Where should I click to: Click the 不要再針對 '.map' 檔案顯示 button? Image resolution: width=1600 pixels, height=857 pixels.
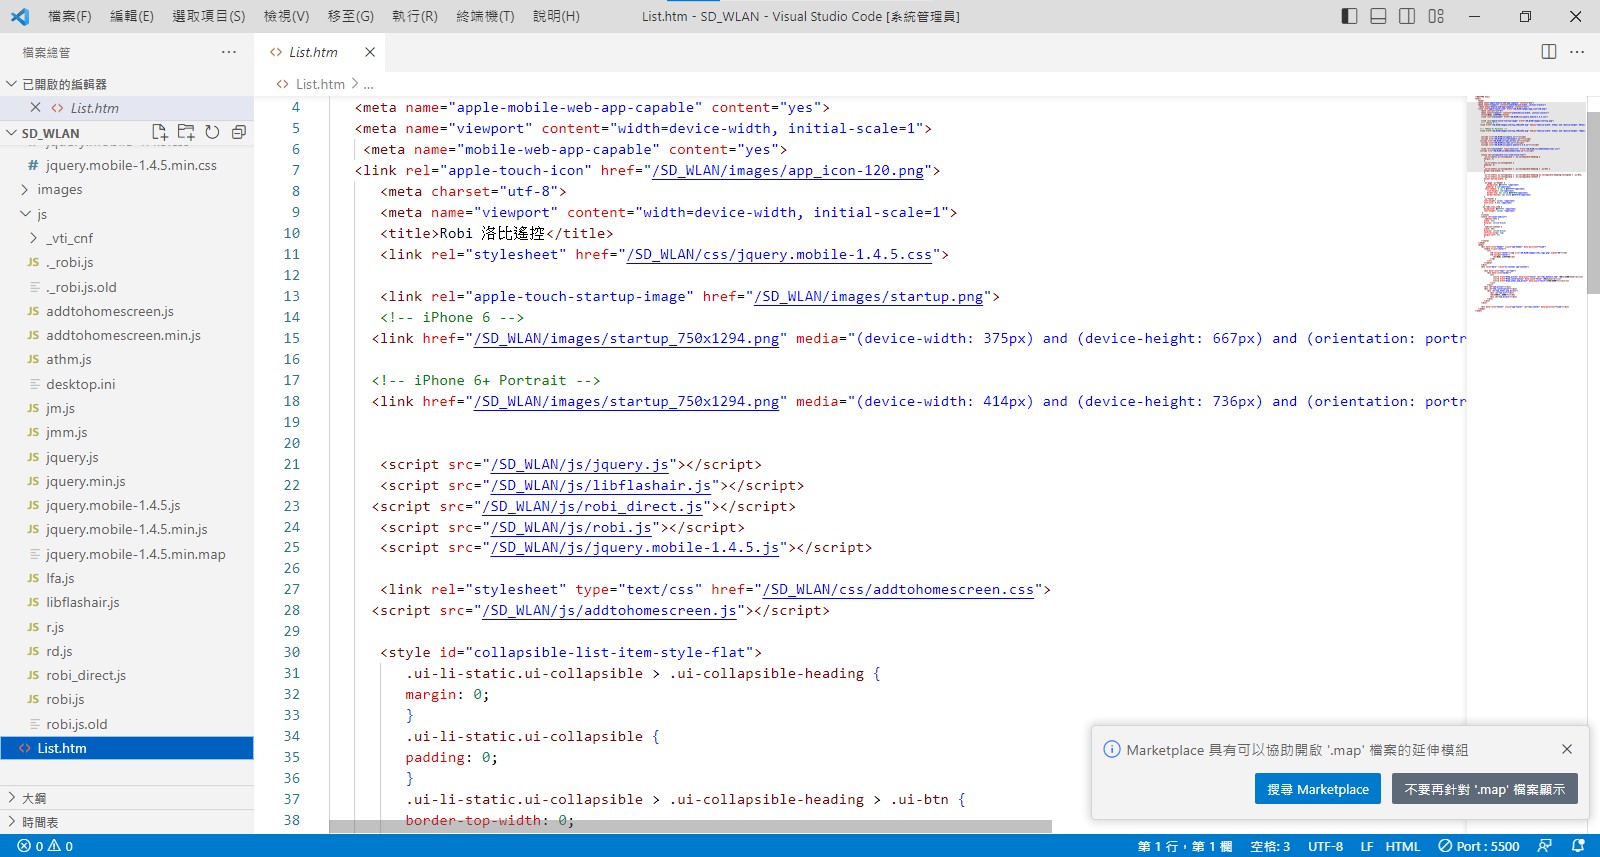point(1484,789)
